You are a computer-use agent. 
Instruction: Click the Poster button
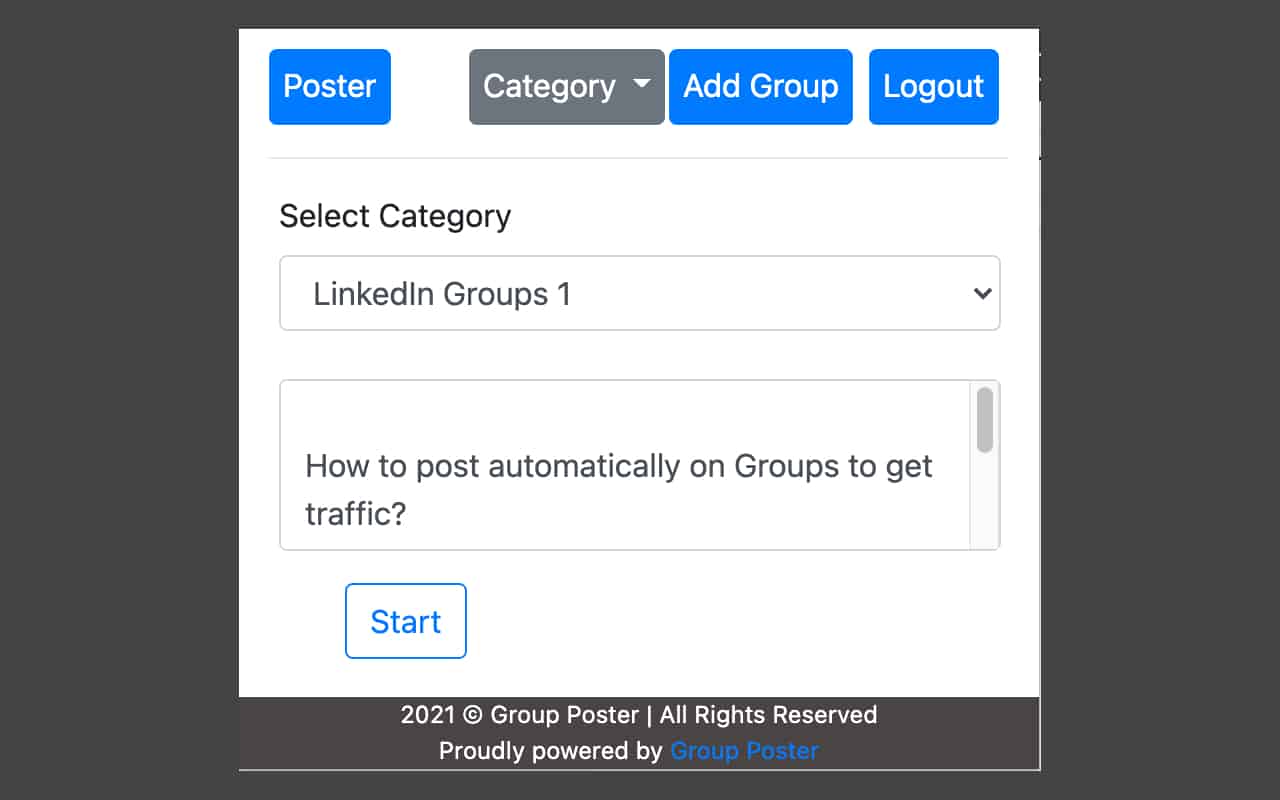point(329,87)
